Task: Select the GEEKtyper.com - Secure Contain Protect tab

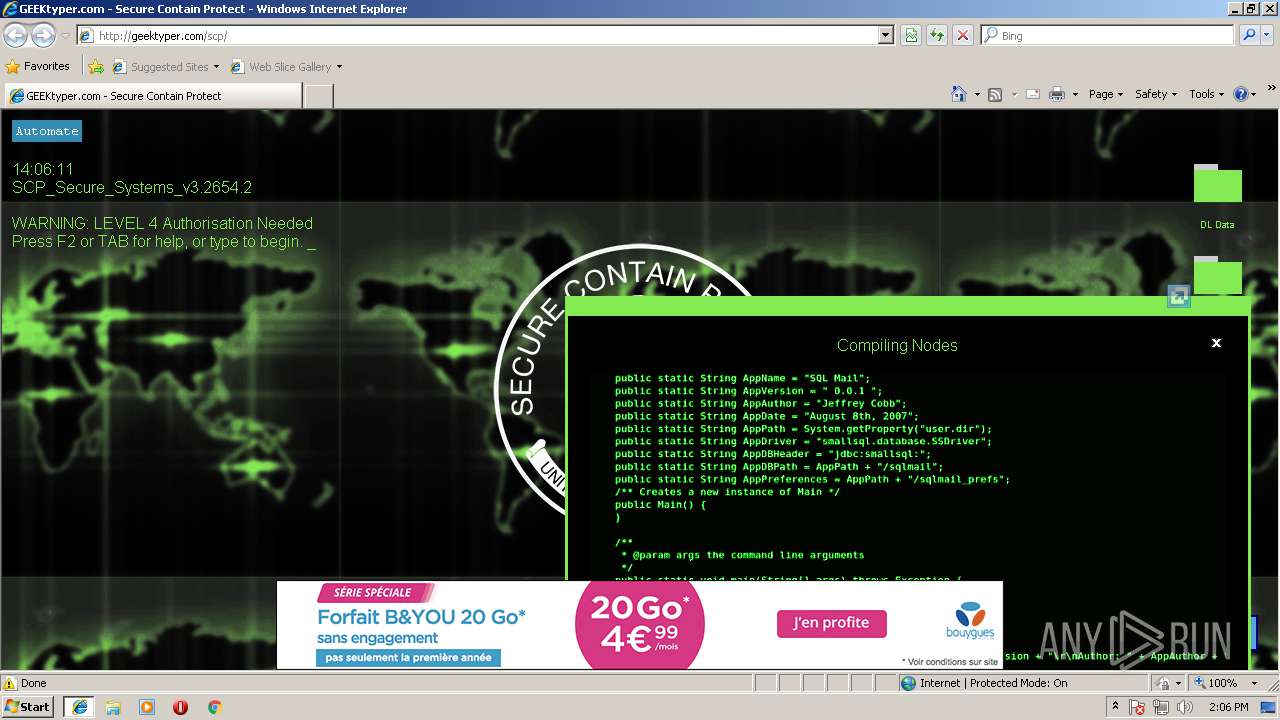Action: (152, 96)
